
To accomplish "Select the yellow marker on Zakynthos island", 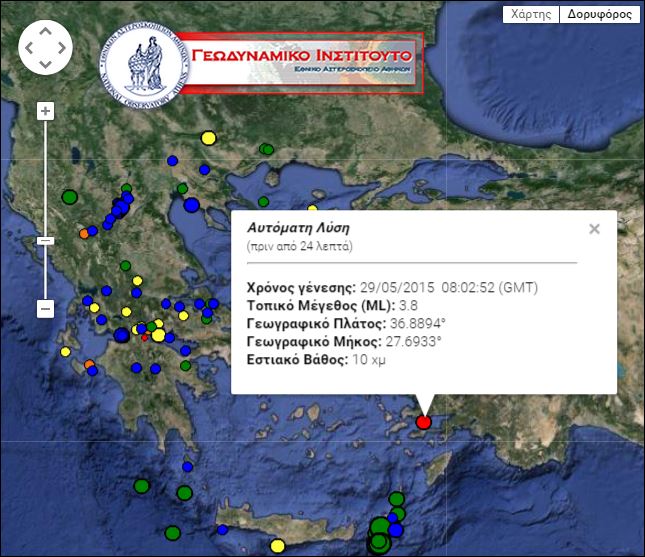I will point(65,352).
